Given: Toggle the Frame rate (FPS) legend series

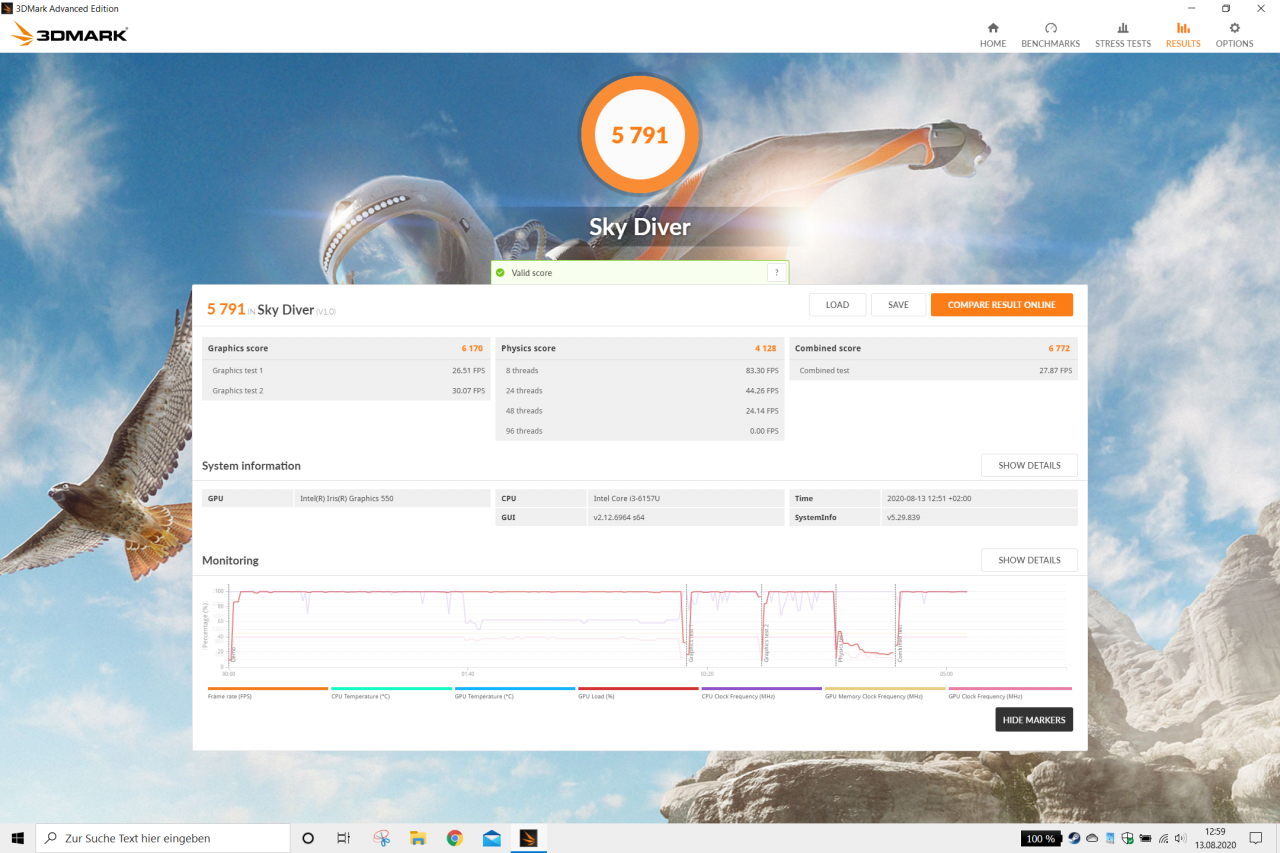Looking at the screenshot, I should 268,693.
